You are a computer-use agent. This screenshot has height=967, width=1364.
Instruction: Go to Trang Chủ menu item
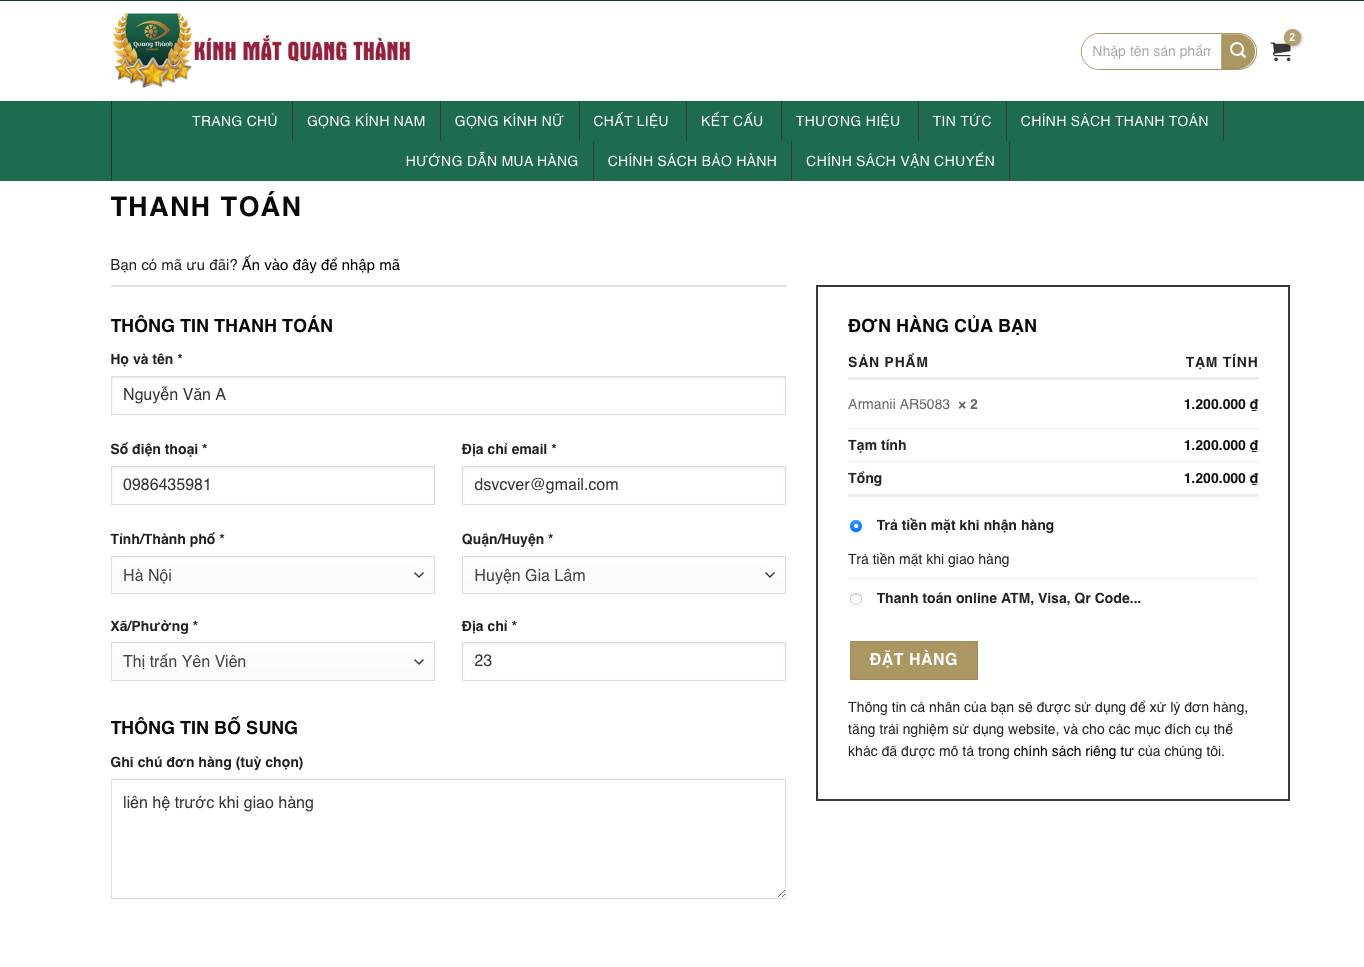234,121
